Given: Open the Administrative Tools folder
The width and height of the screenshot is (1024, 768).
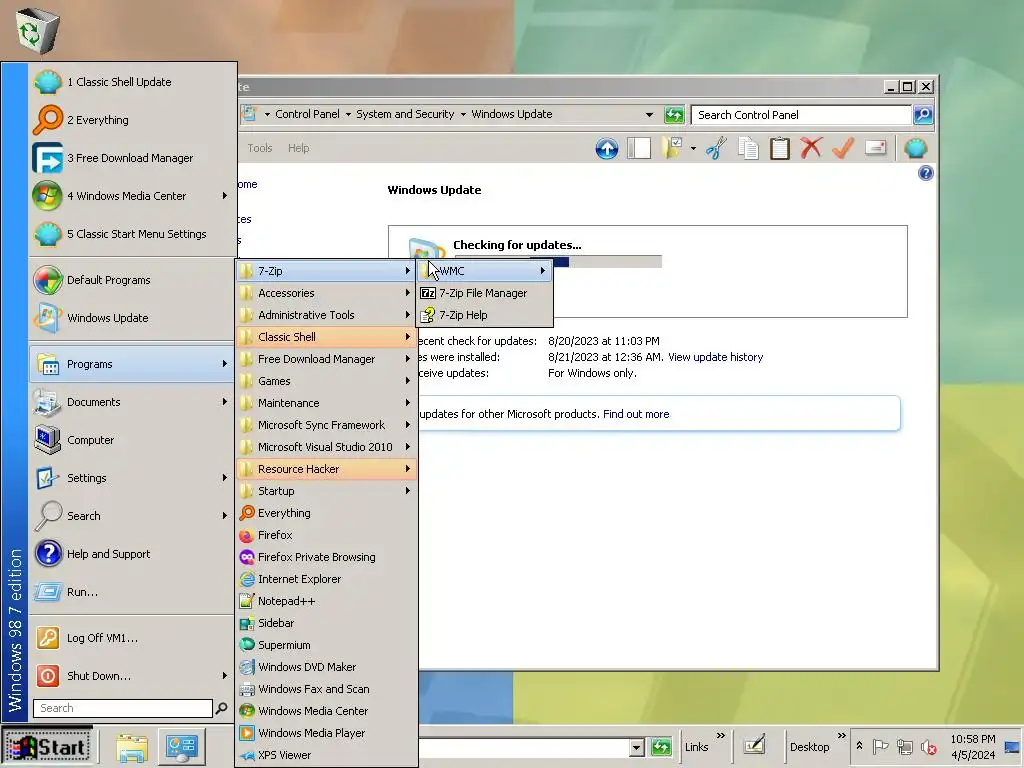Looking at the screenshot, I should pos(327,315).
